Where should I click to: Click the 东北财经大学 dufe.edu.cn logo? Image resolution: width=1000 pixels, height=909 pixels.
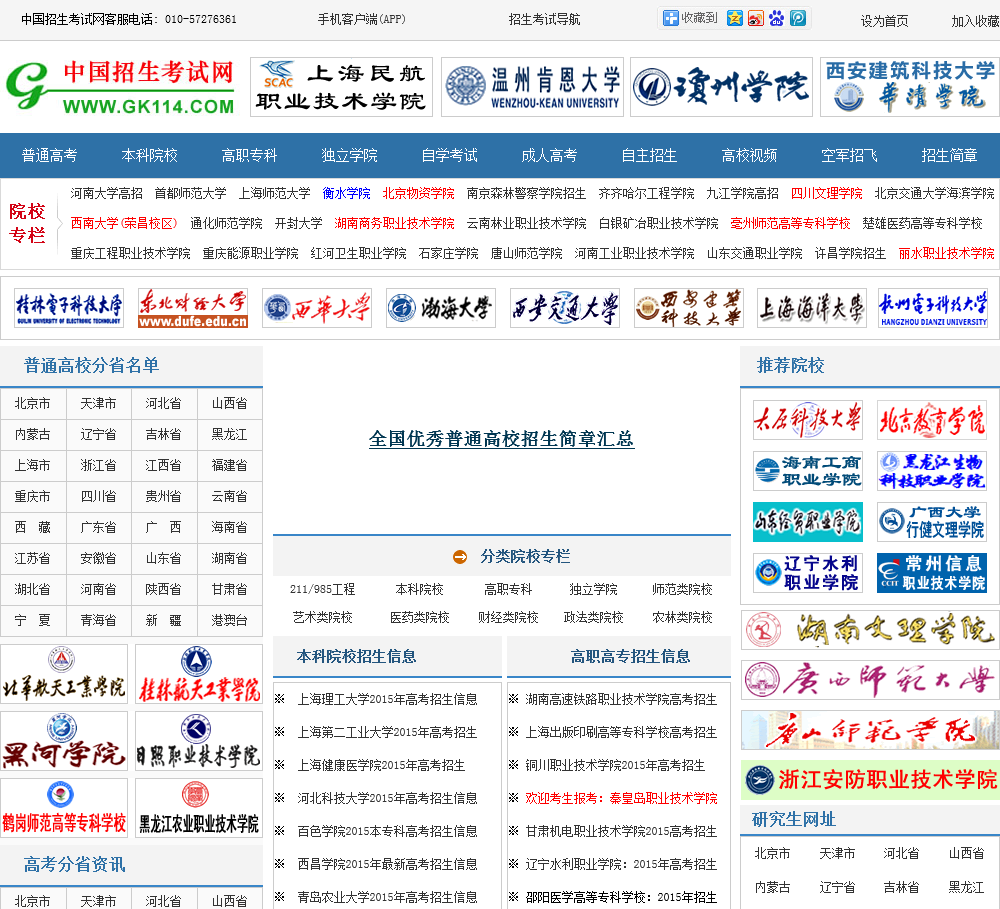(193, 308)
